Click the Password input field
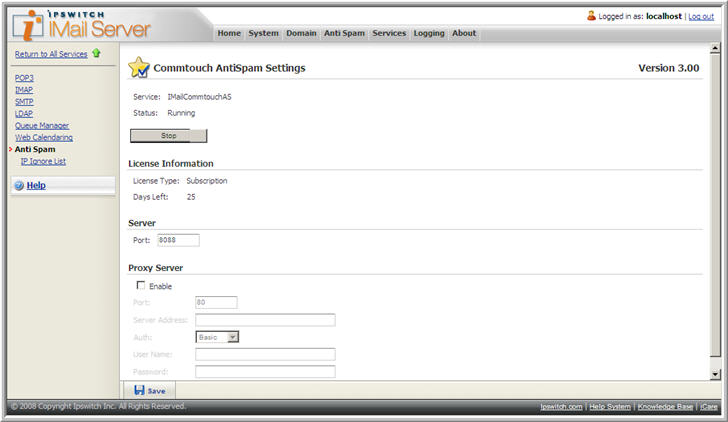 click(265, 371)
